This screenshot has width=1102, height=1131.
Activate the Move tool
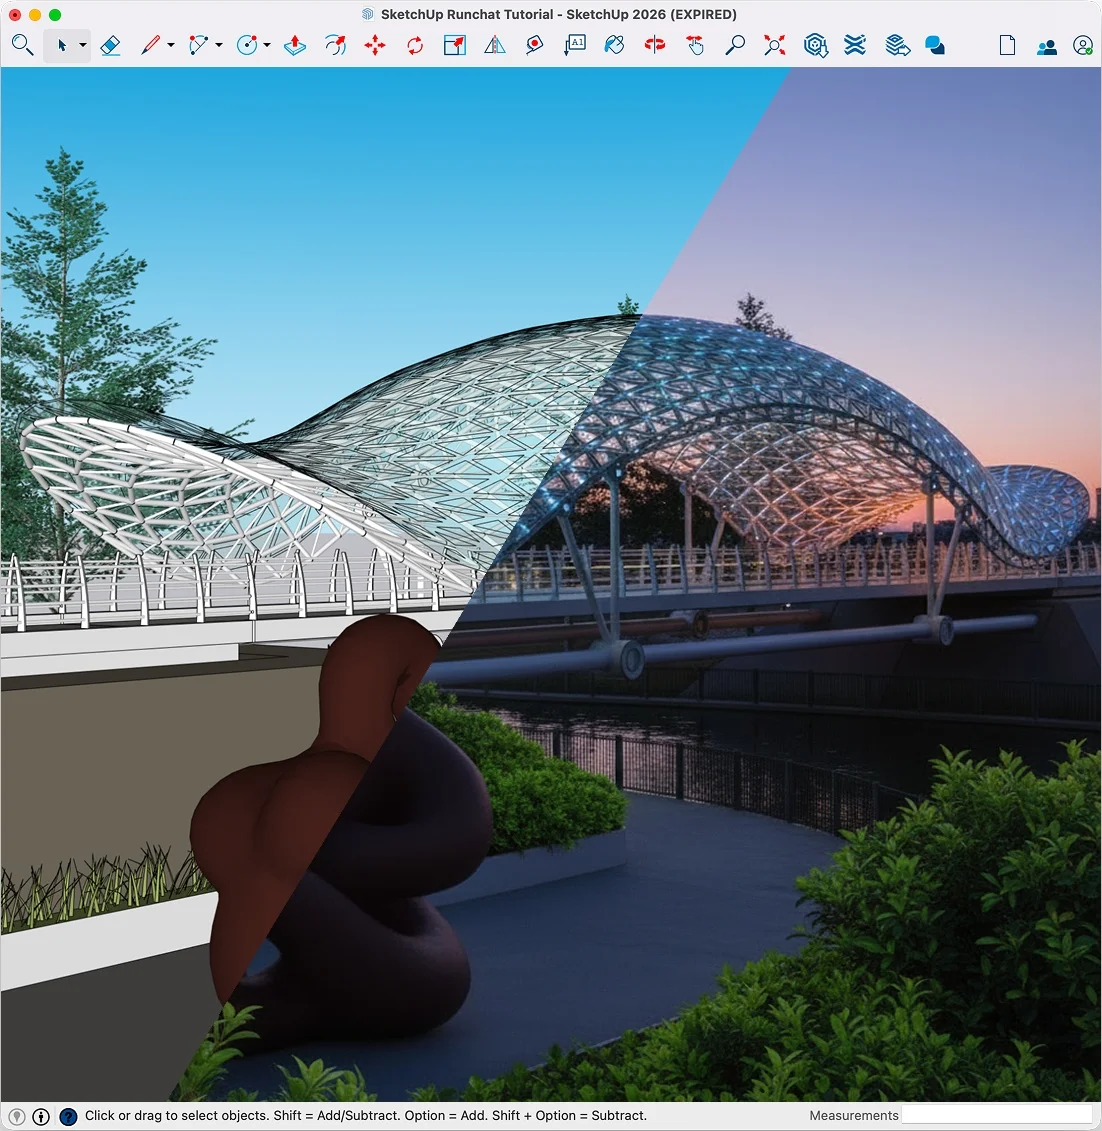coord(374,45)
